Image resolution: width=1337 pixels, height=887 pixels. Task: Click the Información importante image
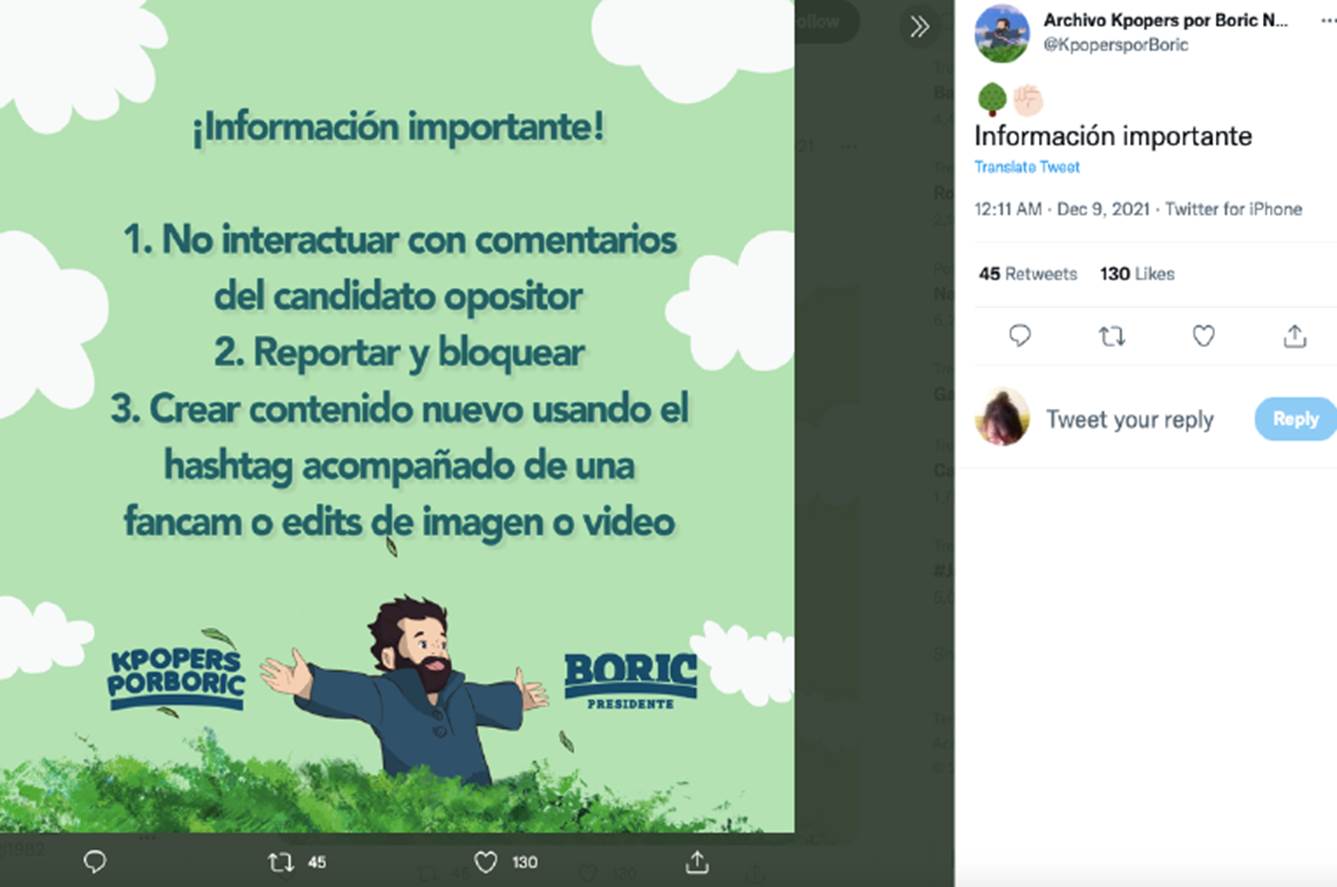[397, 416]
